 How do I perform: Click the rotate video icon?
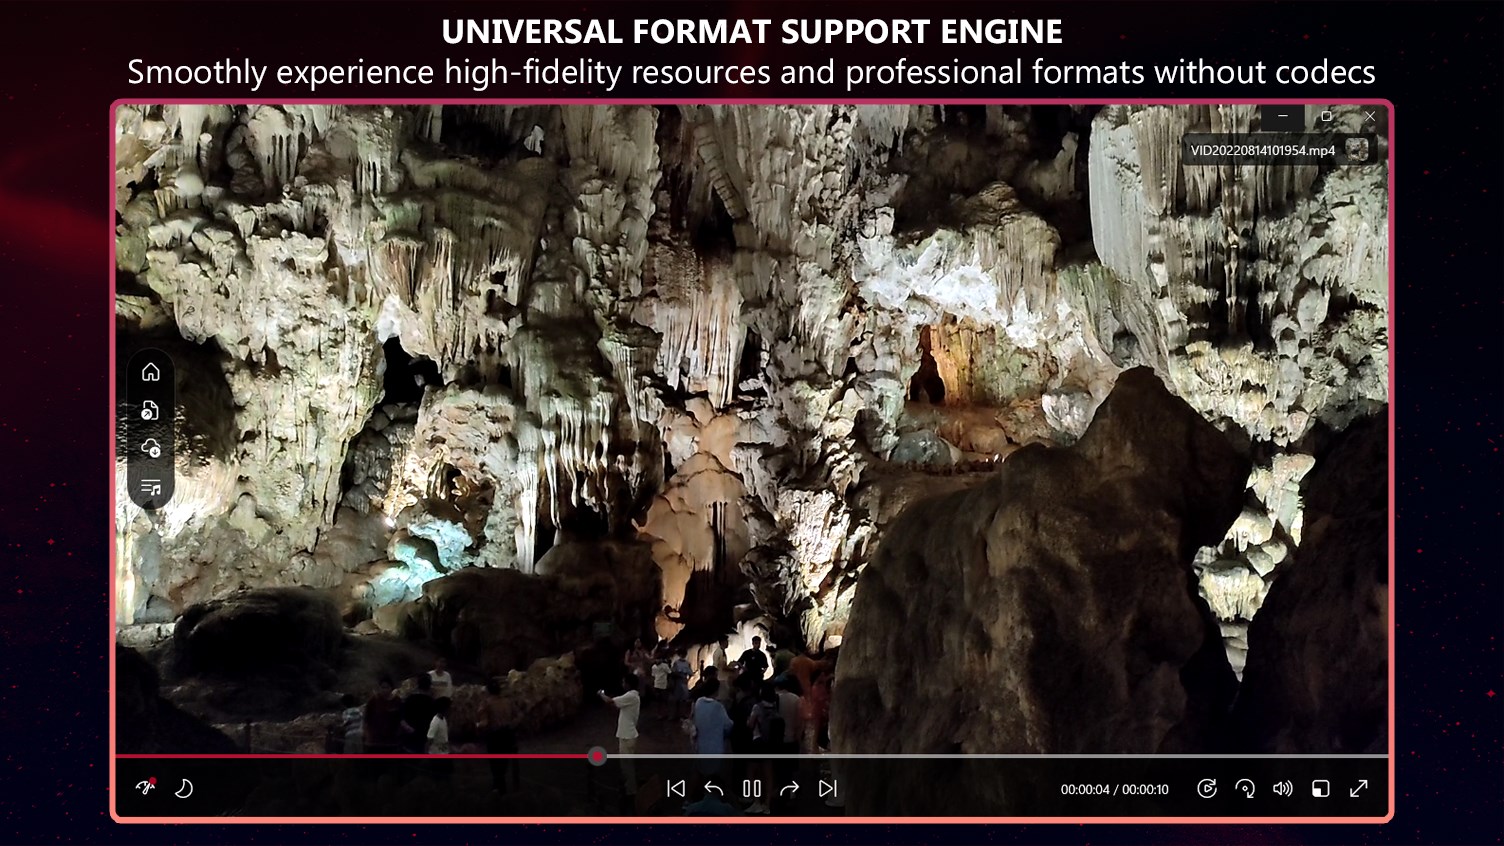(x=1245, y=788)
